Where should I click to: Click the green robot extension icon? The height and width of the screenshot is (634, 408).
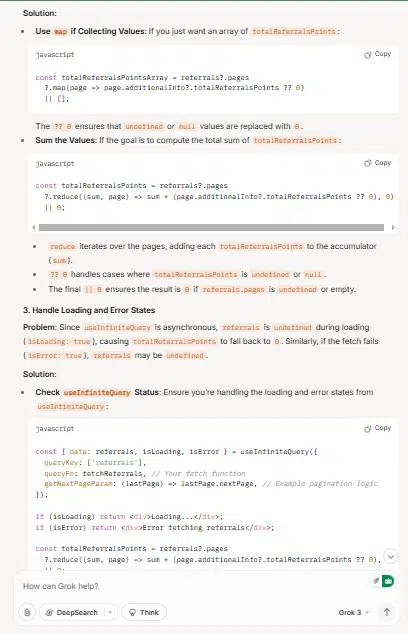pyautogui.click(x=388, y=581)
